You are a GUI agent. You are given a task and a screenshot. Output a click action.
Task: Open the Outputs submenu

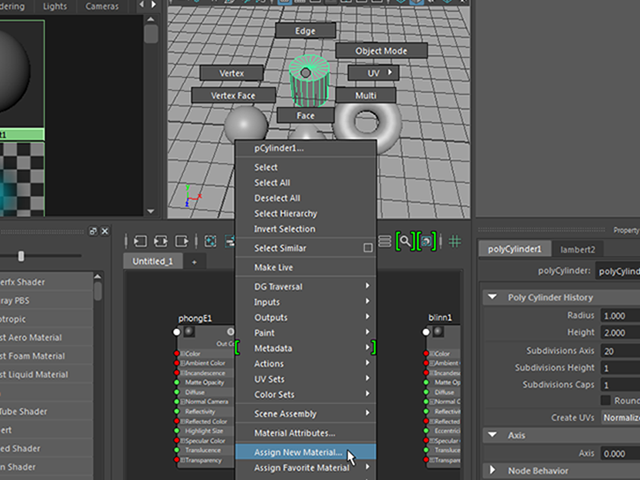coord(305,318)
